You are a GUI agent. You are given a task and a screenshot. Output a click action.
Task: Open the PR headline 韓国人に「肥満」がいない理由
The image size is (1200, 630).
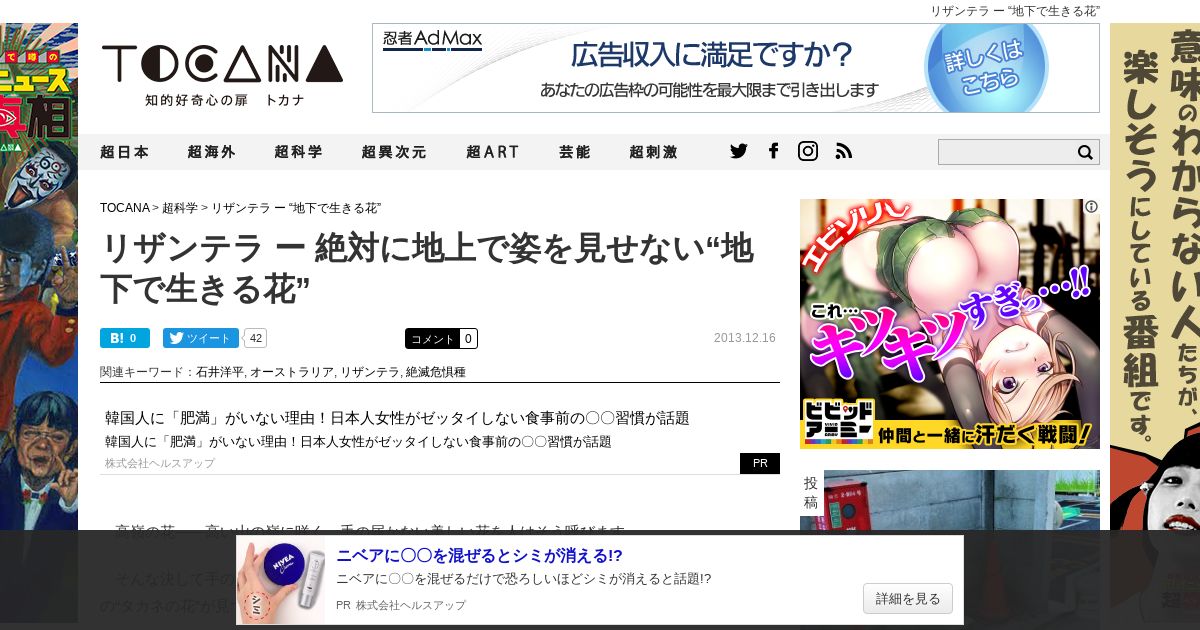[x=397, y=418]
